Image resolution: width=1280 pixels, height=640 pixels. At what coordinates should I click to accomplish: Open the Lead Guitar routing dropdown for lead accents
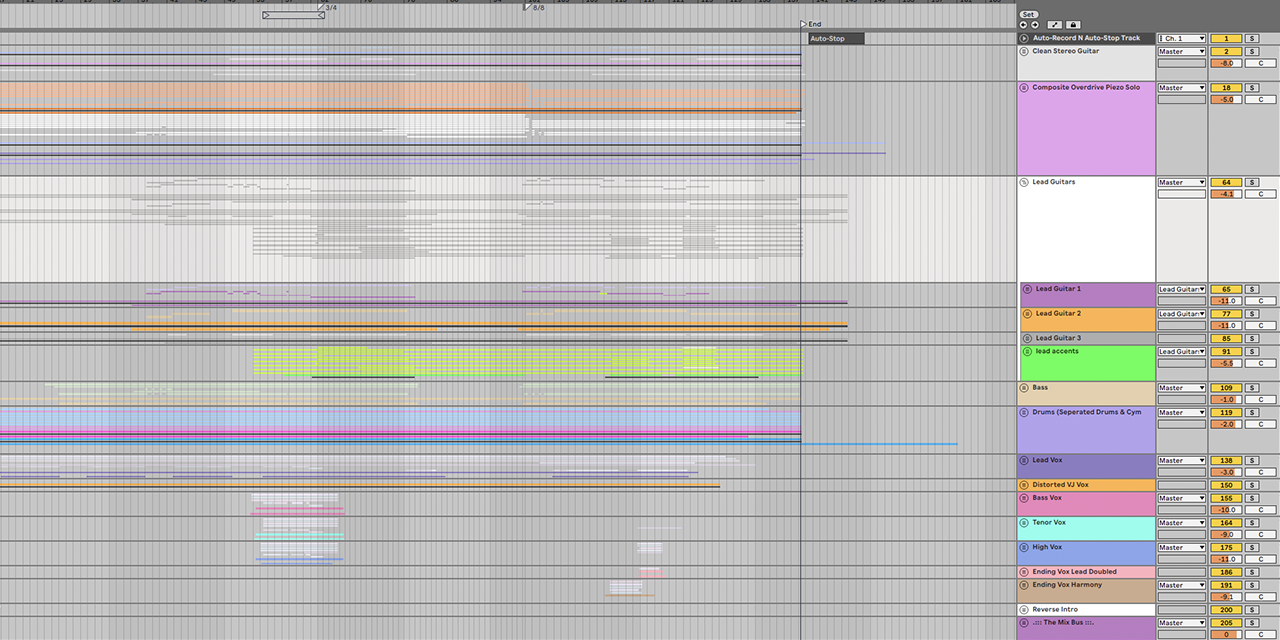pyautogui.click(x=1181, y=351)
